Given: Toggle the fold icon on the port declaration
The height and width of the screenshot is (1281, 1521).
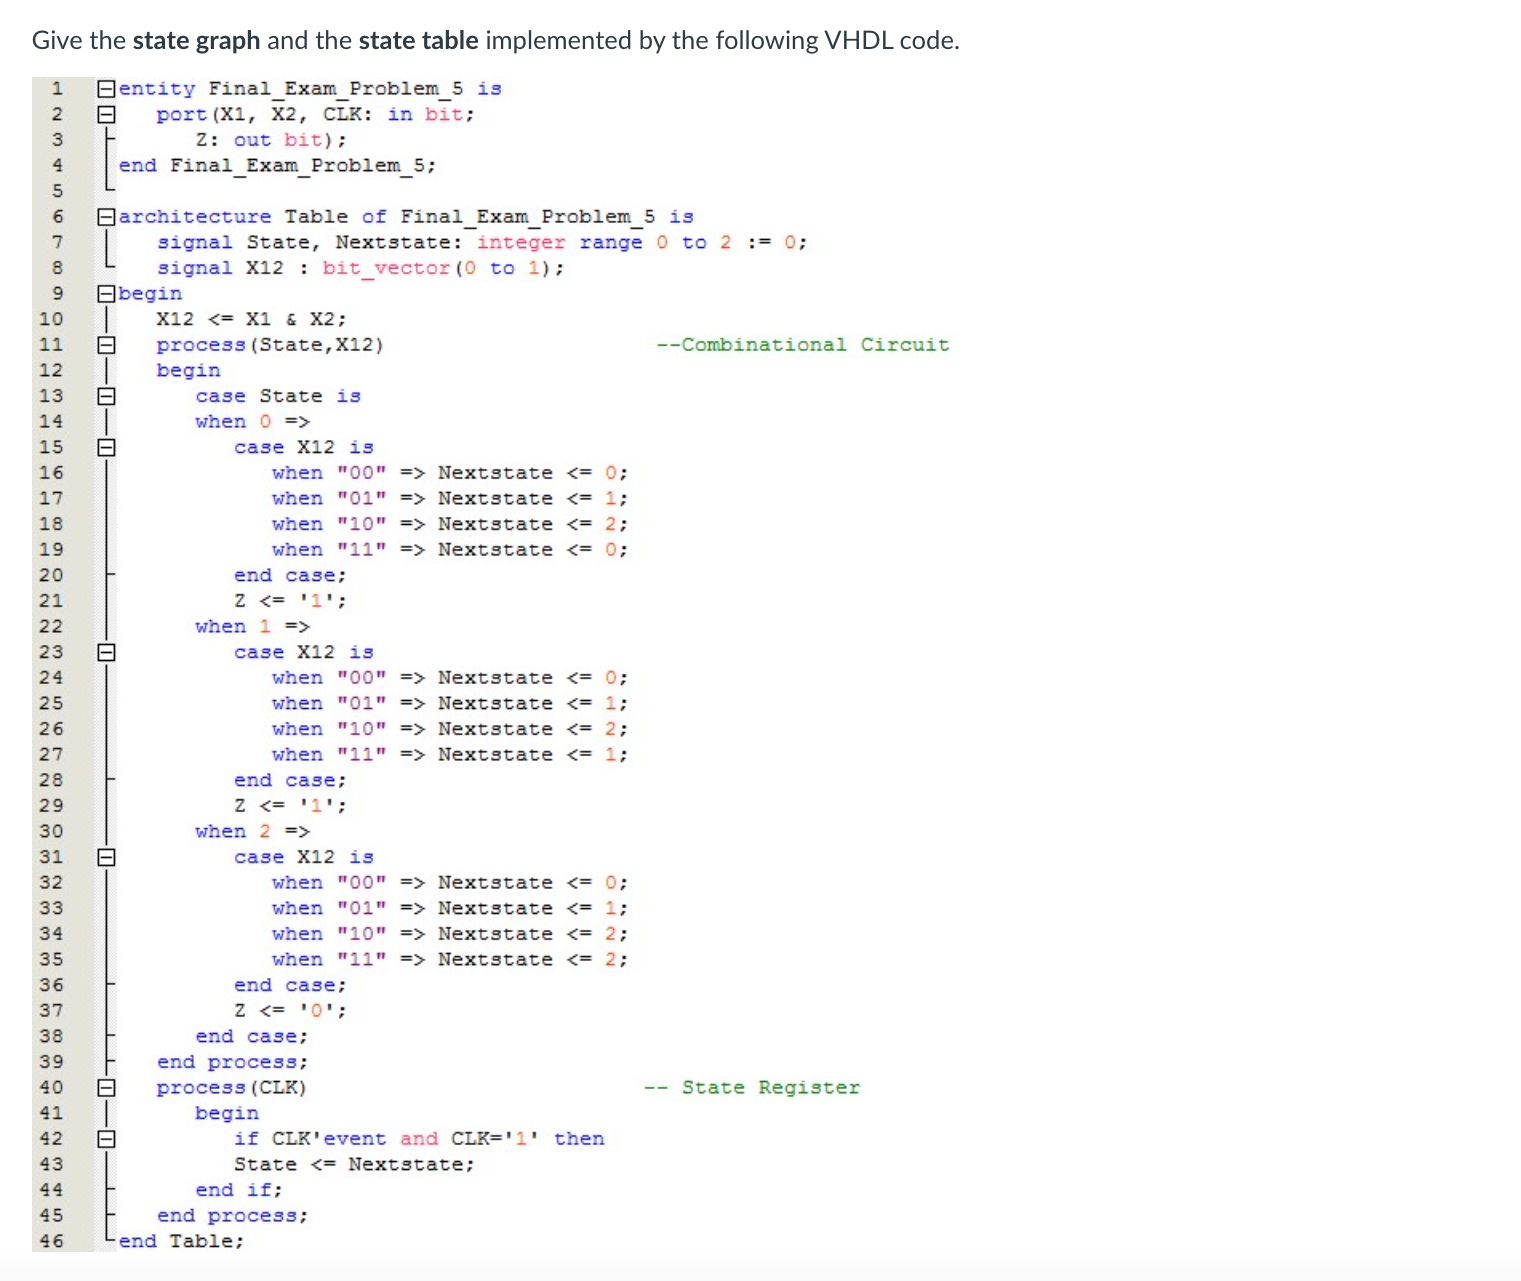Looking at the screenshot, I should tap(105, 114).
